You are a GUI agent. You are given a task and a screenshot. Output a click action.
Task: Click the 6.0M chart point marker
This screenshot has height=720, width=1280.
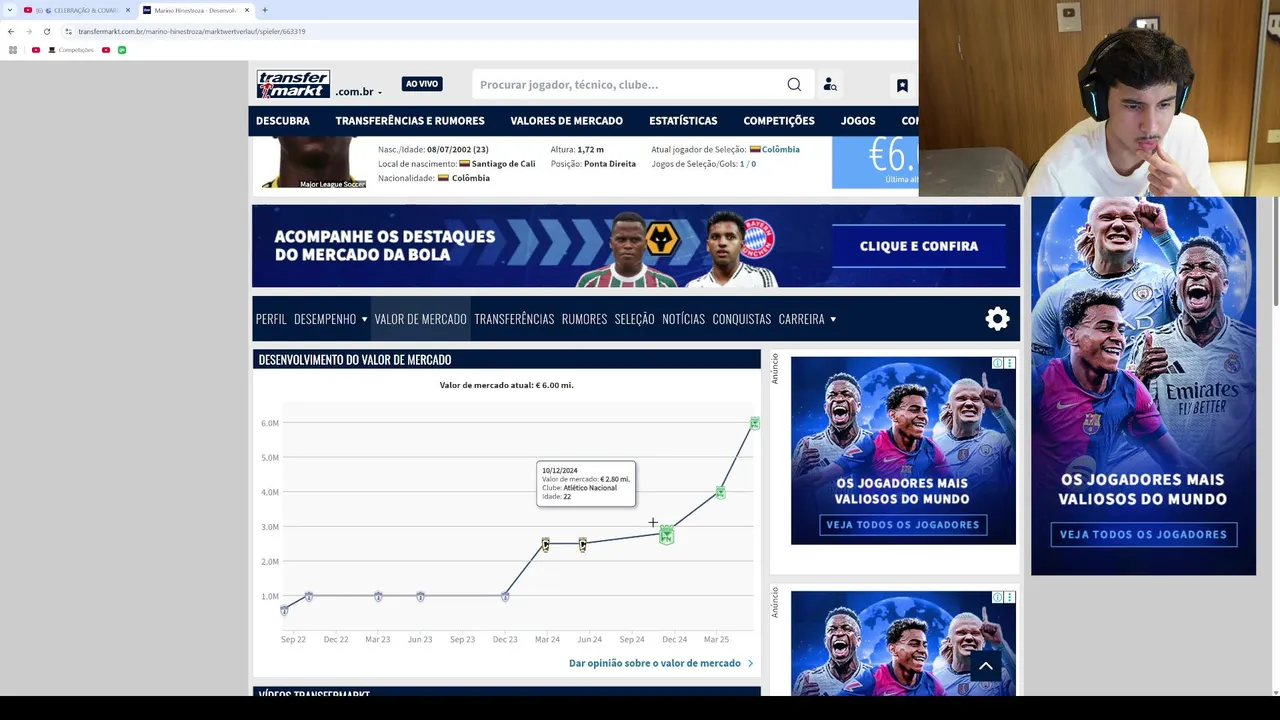pyautogui.click(x=754, y=423)
